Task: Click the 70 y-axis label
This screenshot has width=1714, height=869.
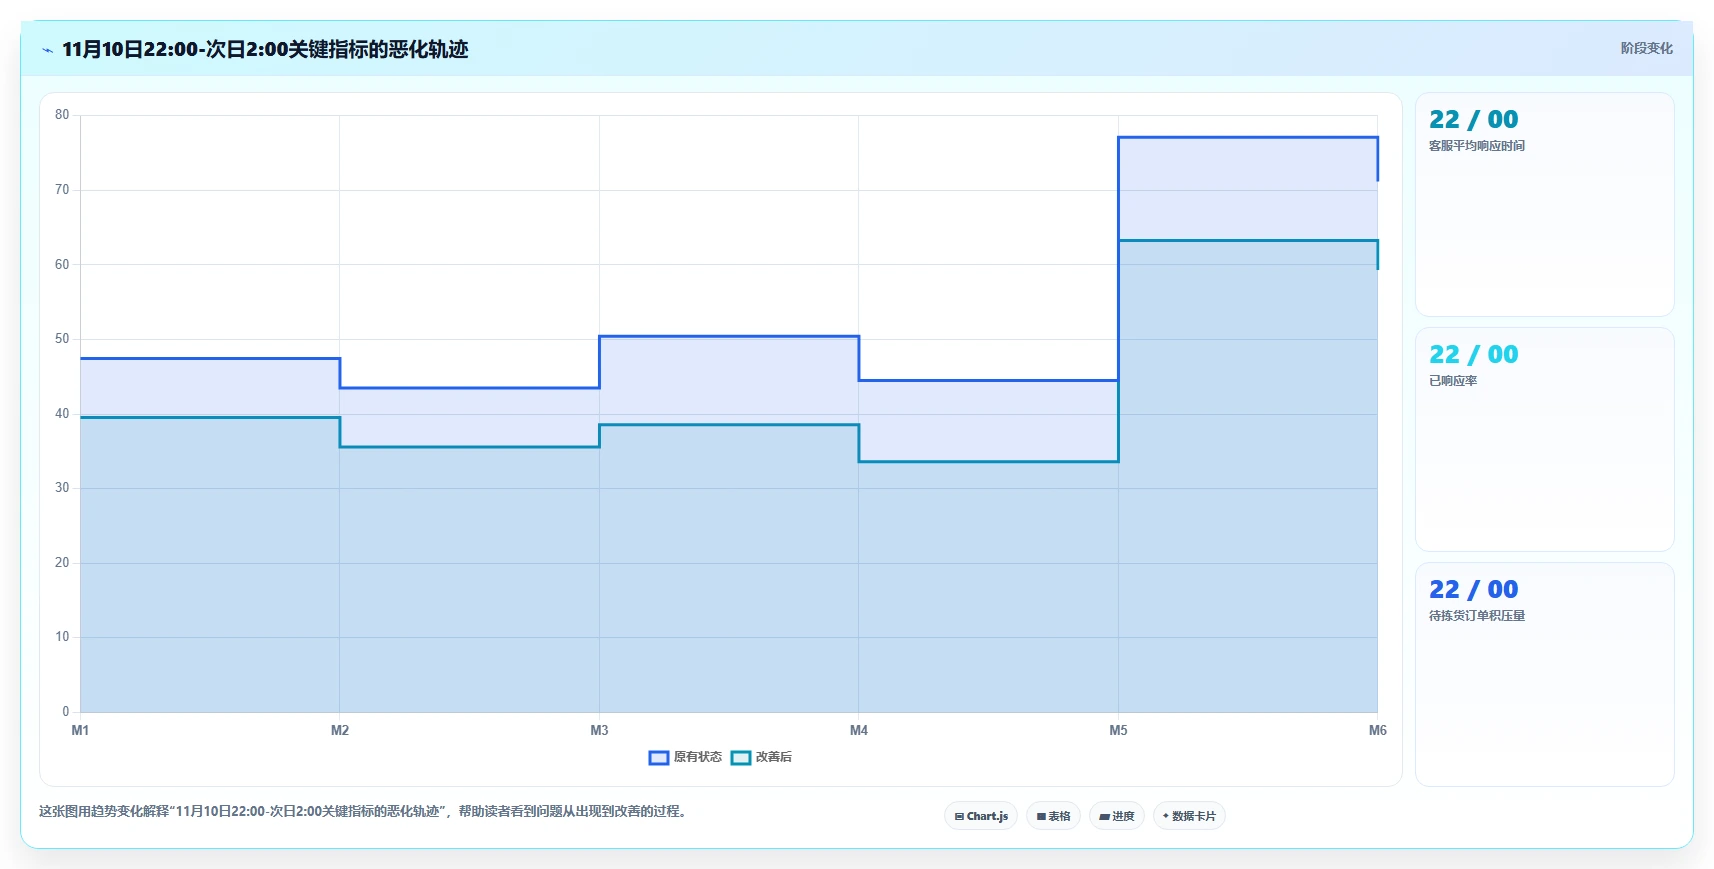Action: click(x=62, y=190)
